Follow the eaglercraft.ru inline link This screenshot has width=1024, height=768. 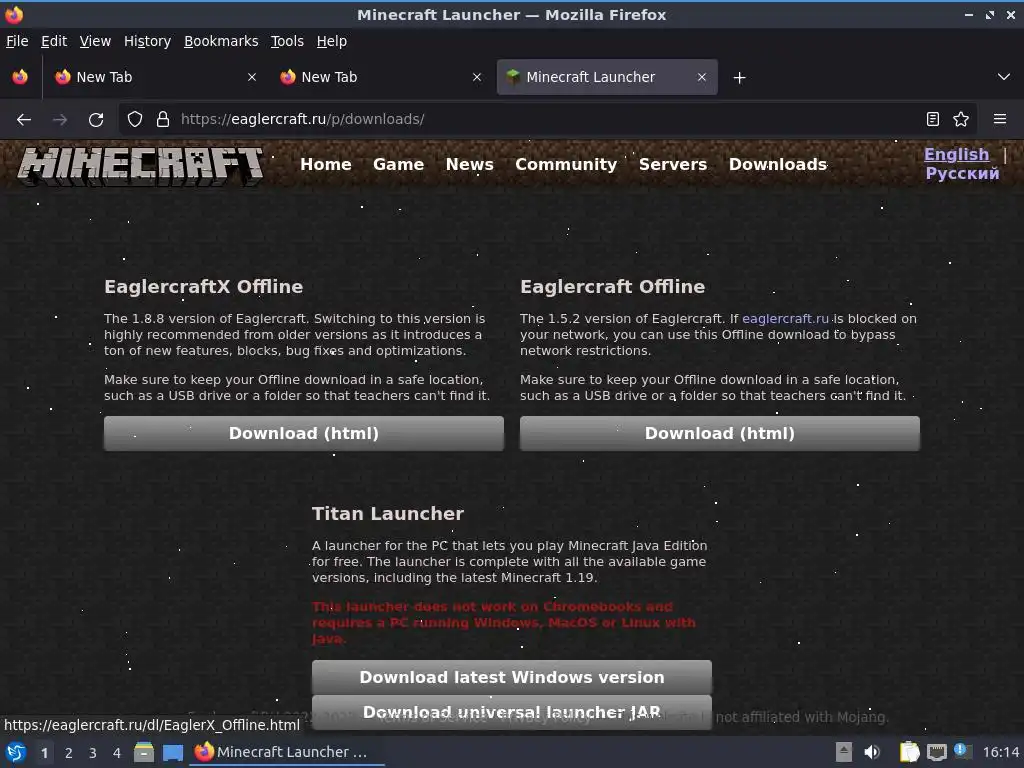point(785,319)
